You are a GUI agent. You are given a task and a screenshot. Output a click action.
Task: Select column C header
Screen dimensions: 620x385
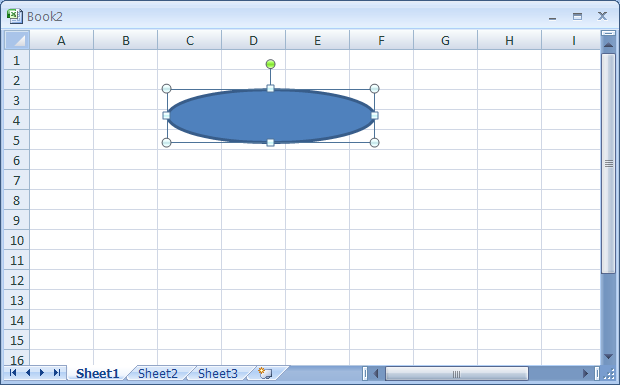click(189, 40)
